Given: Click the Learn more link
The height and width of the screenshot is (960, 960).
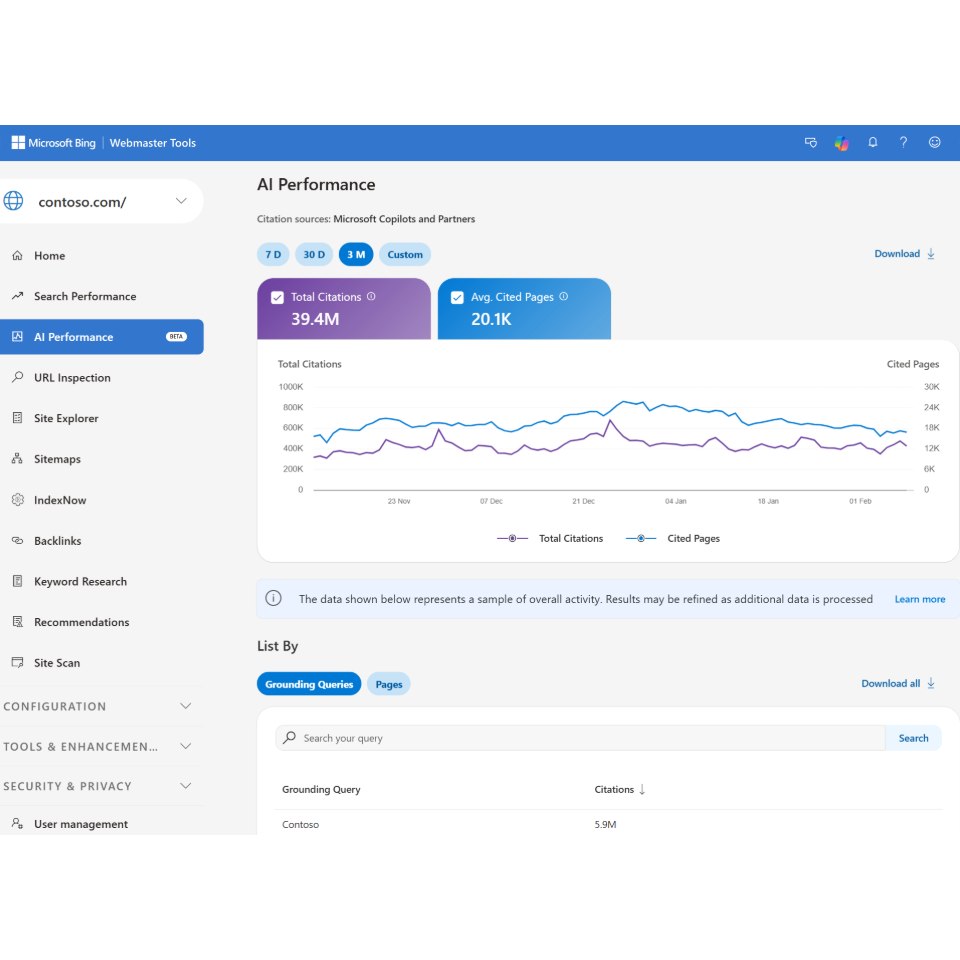Looking at the screenshot, I should (920, 599).
